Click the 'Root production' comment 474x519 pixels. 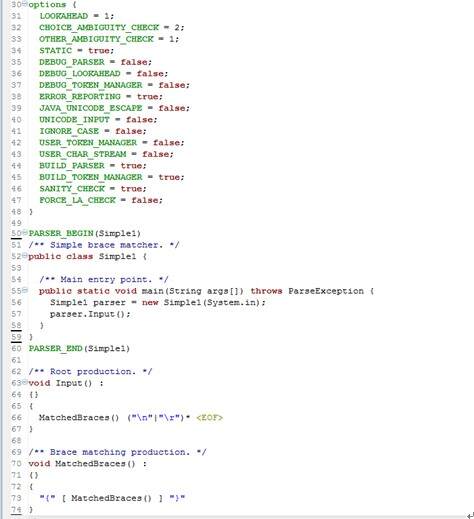[x=90, y=371]
